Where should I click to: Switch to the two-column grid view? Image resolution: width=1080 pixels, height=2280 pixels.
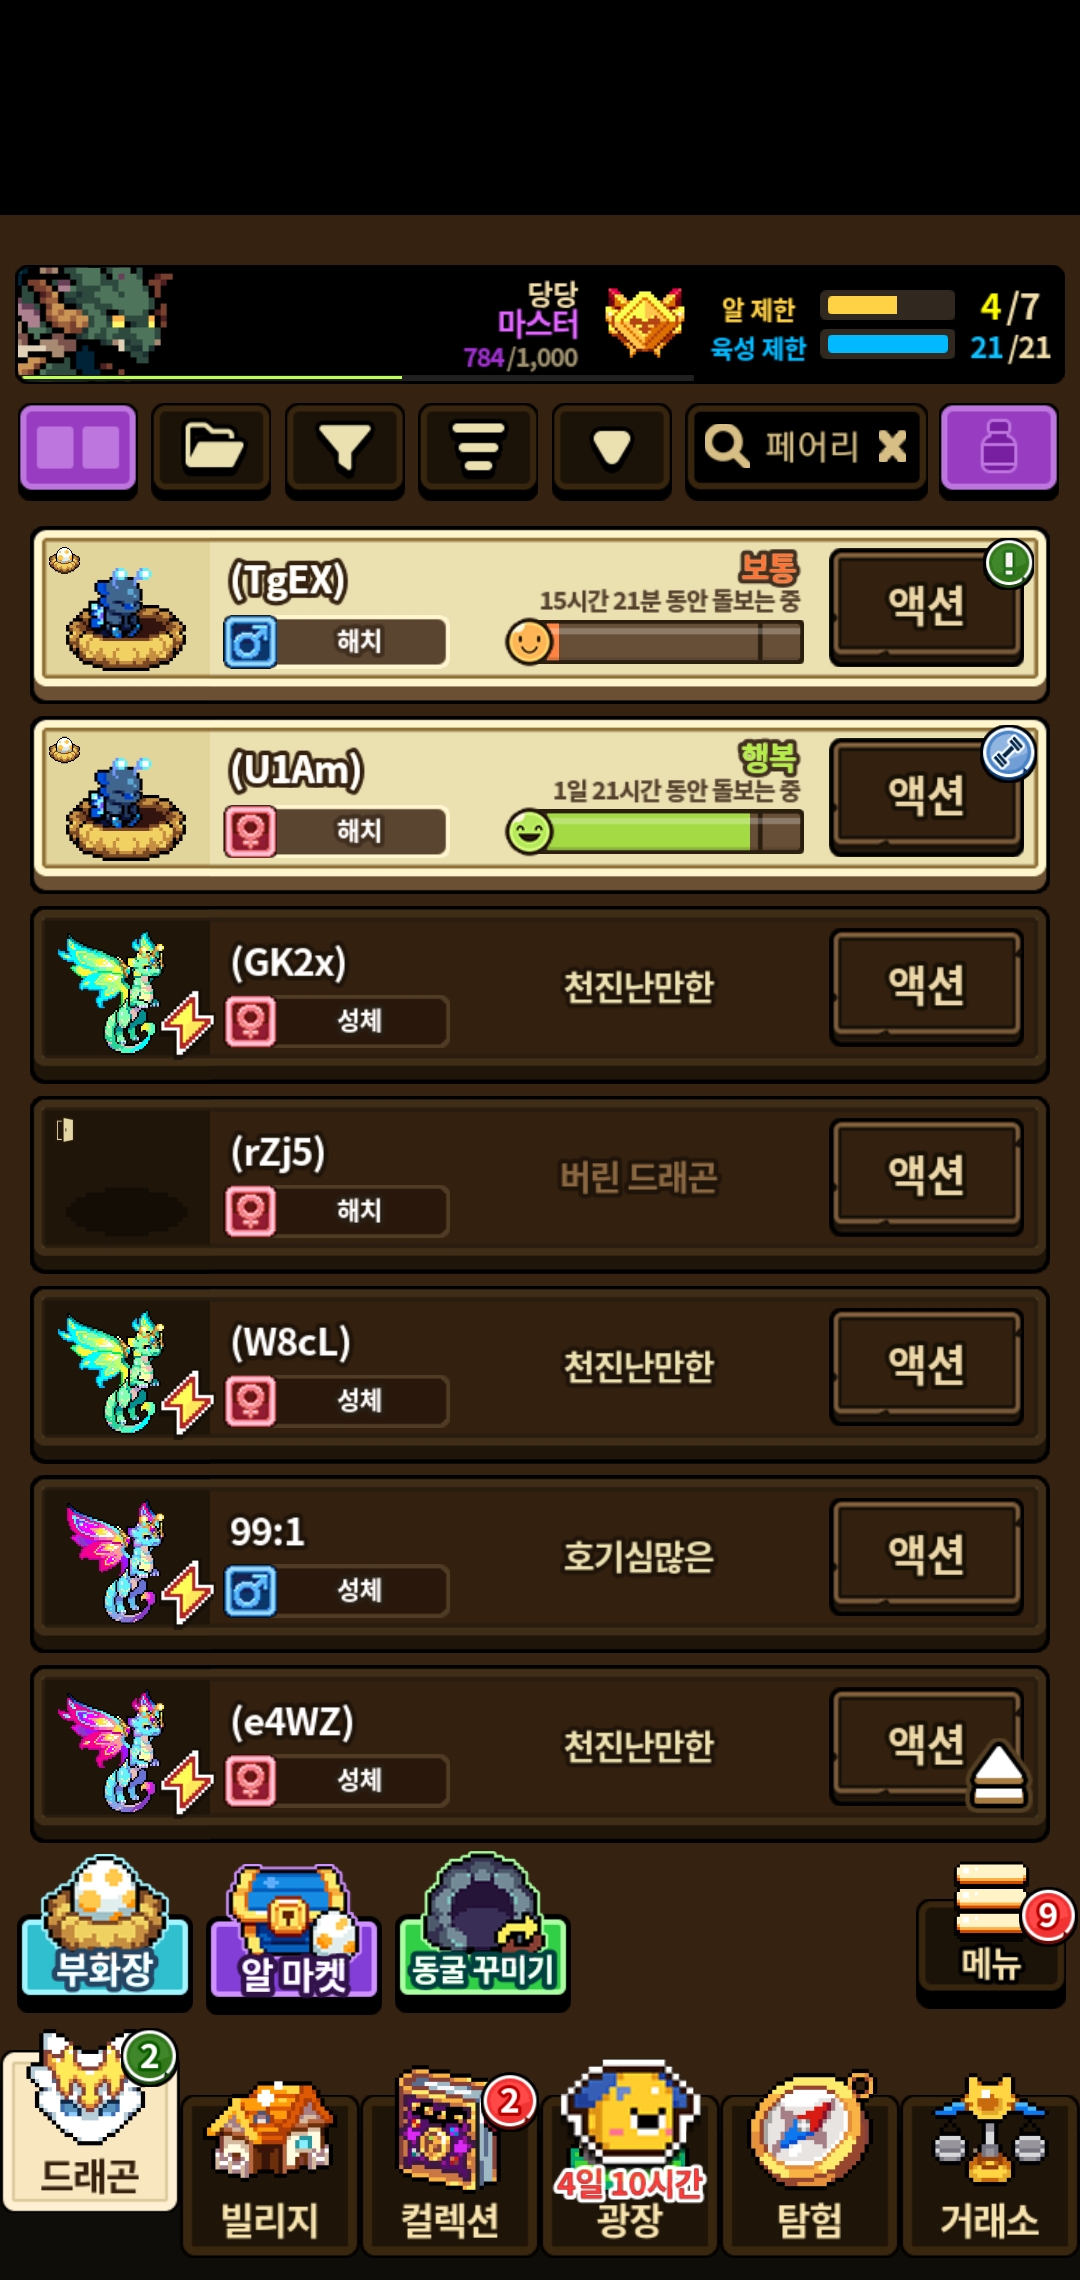click(78, 448)
